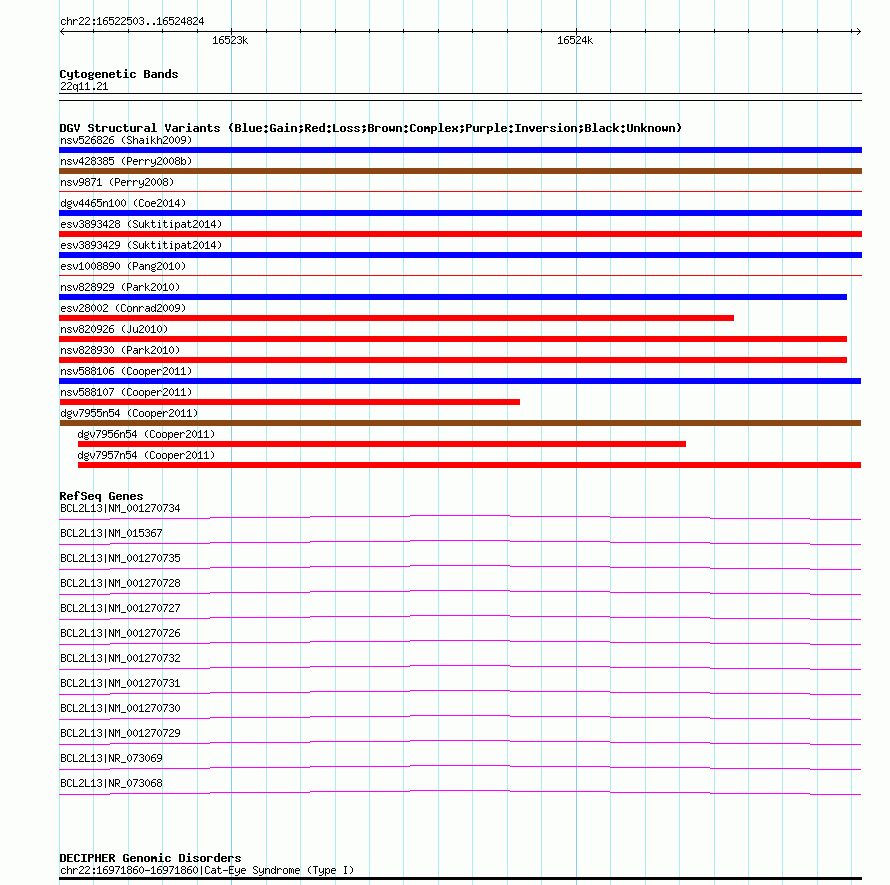Click the RefSeq Genes track title
This screenshot has height=885, width=890.
click(101, 496)
